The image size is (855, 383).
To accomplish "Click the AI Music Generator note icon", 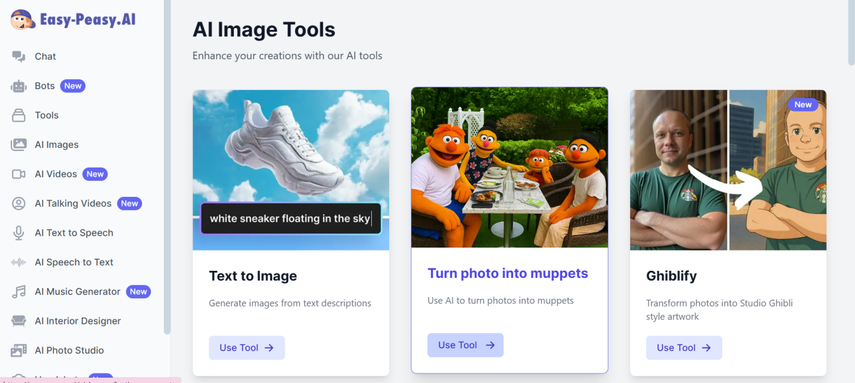I will pyautogui.click(x=19, y=292).
